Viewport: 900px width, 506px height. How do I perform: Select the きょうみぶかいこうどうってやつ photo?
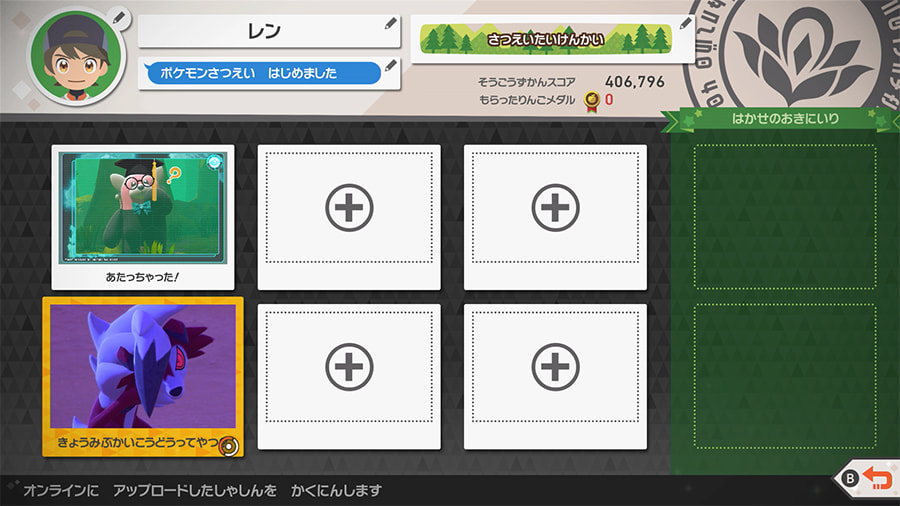pos(143,375)
